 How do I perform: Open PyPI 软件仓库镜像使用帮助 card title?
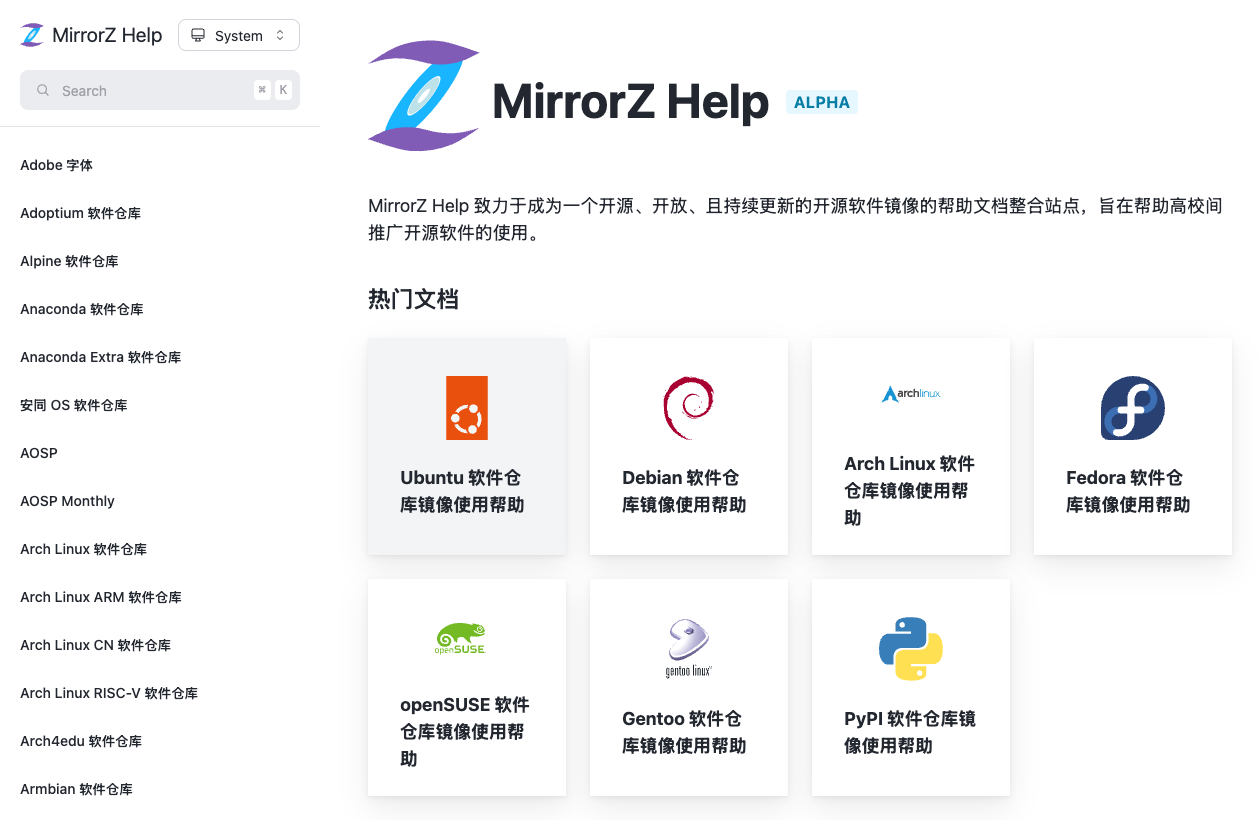point(910,732)
